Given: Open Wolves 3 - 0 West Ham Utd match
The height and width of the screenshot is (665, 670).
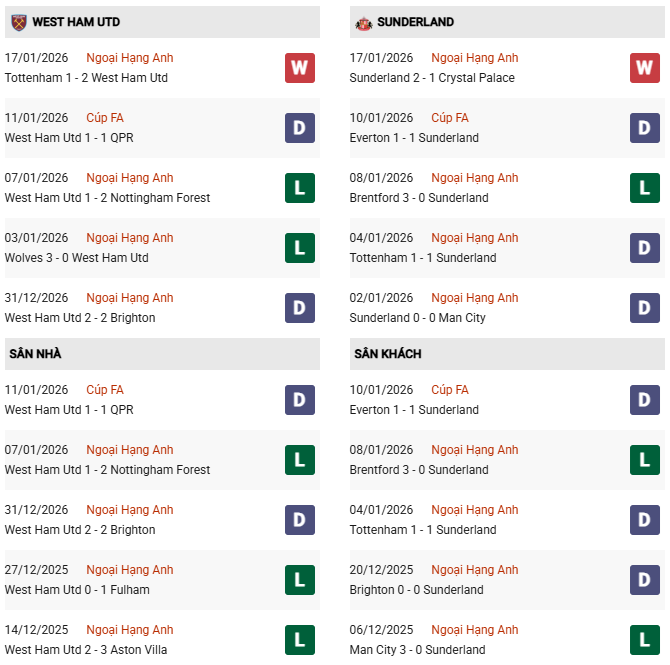Looking at the screenshot, I should [x=76, y=258].
